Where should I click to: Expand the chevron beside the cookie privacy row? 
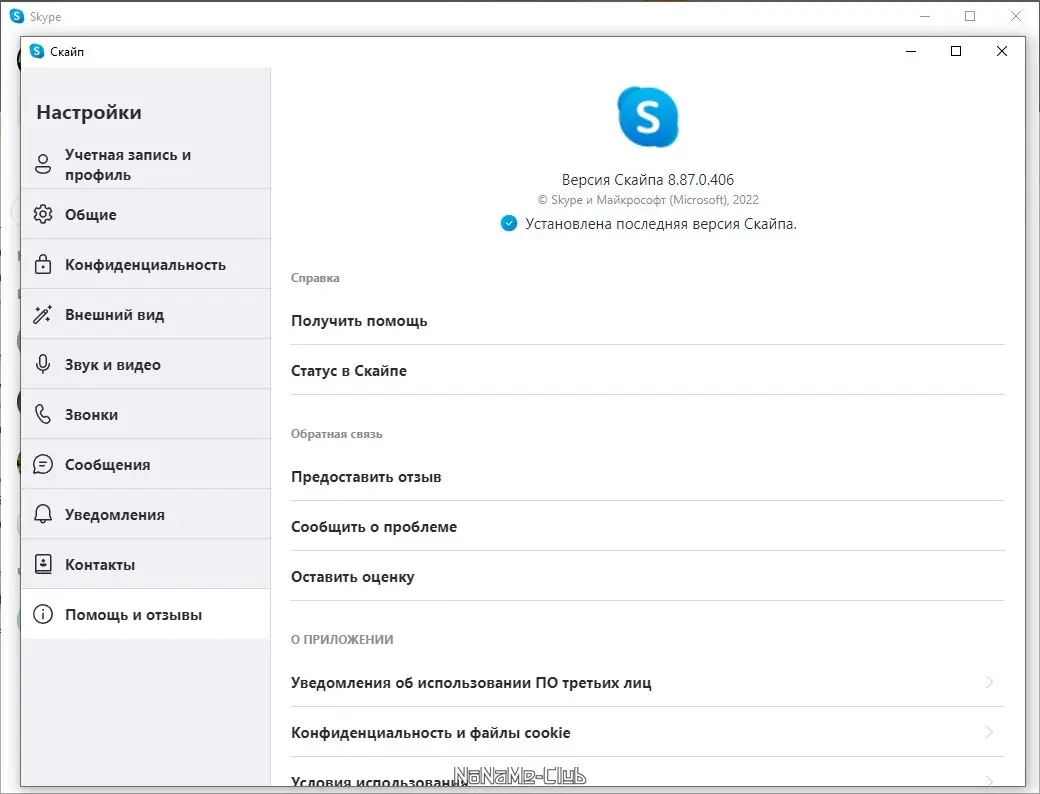(989, 732)
